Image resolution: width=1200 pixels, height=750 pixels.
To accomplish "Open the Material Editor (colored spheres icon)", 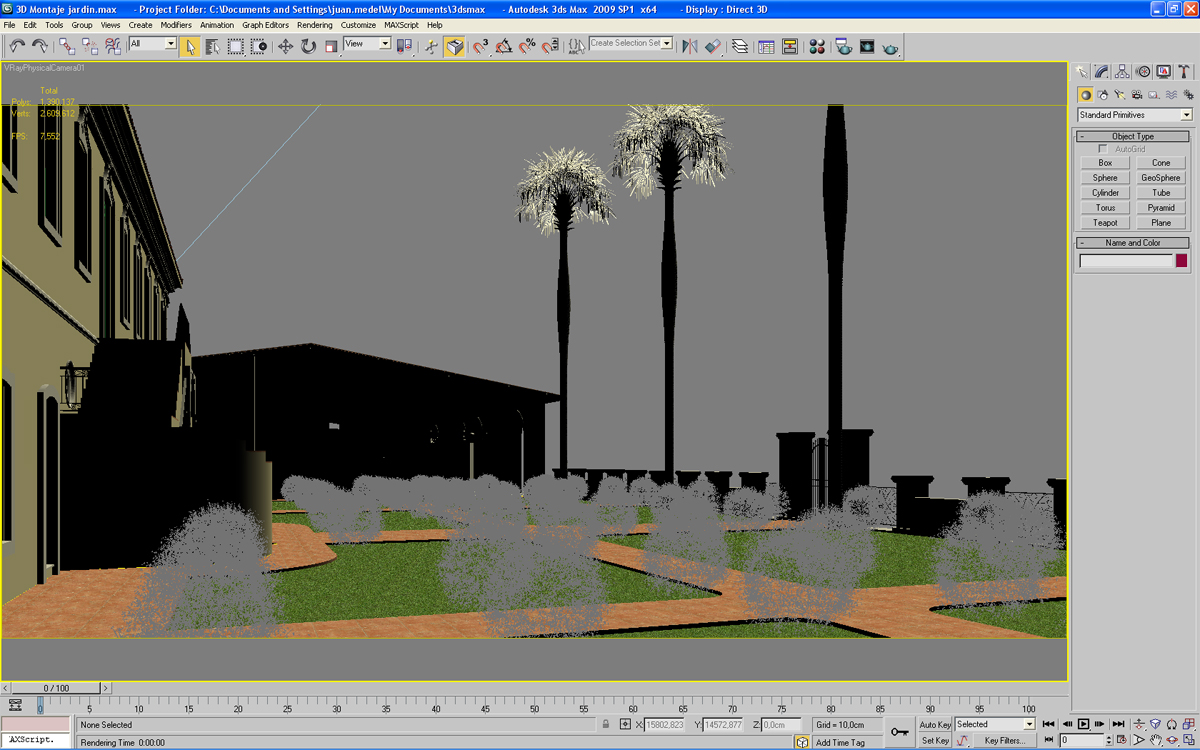I will click(x=817, y=46).
